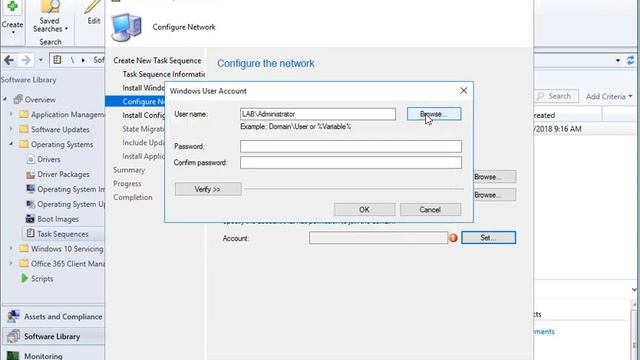Click the User name text field
Viewport: 640px width, 360px height.
[318, 114]
